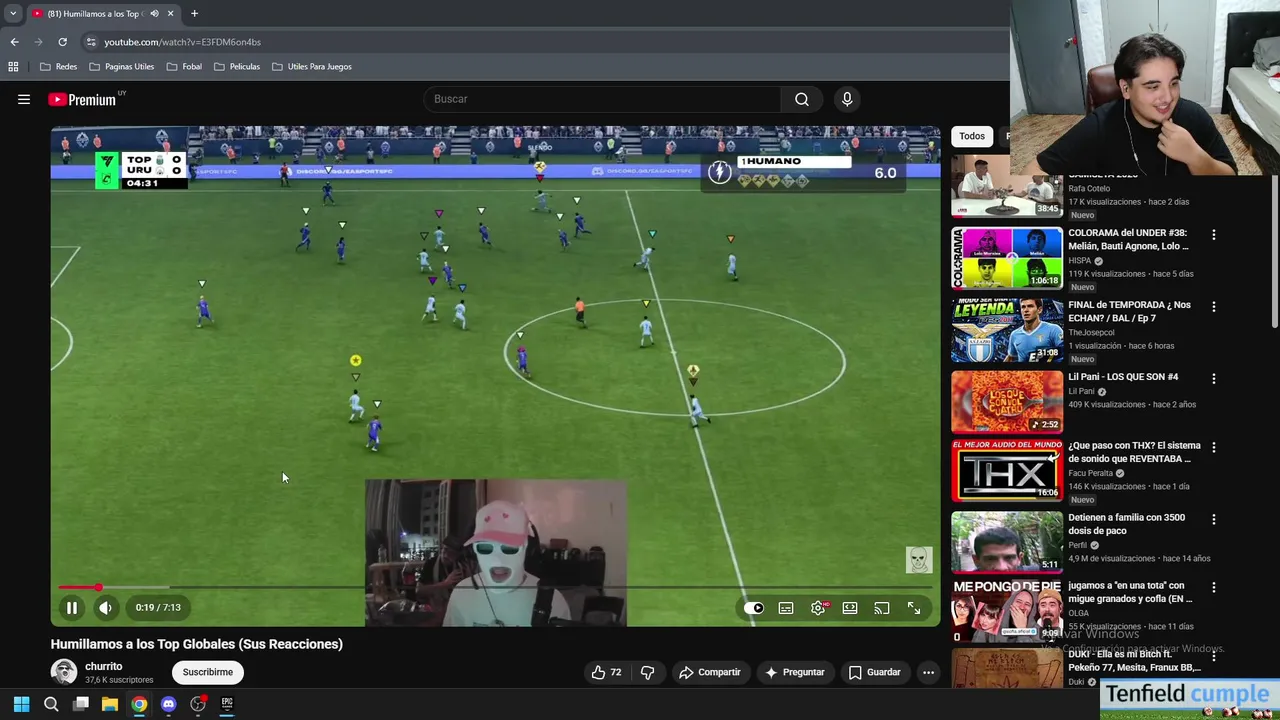Click the Humillamos a los Top Globales title
Screen dimensions: 1280x720
(197, 644)
